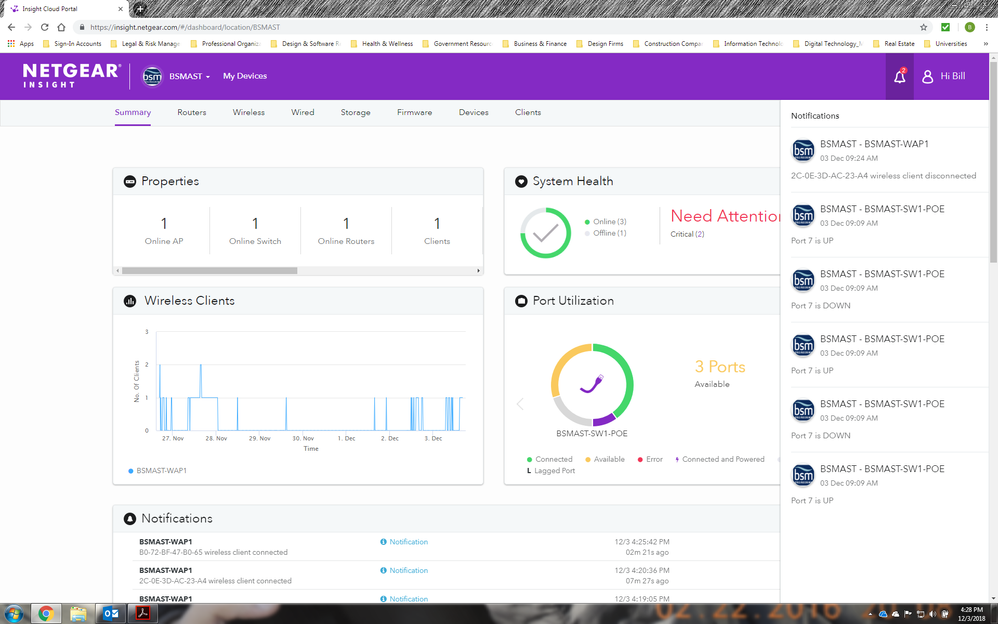This screenshot has width=998, height=624.
Task: Click Hi Bill account menu
Action: [x=953, y=76]
